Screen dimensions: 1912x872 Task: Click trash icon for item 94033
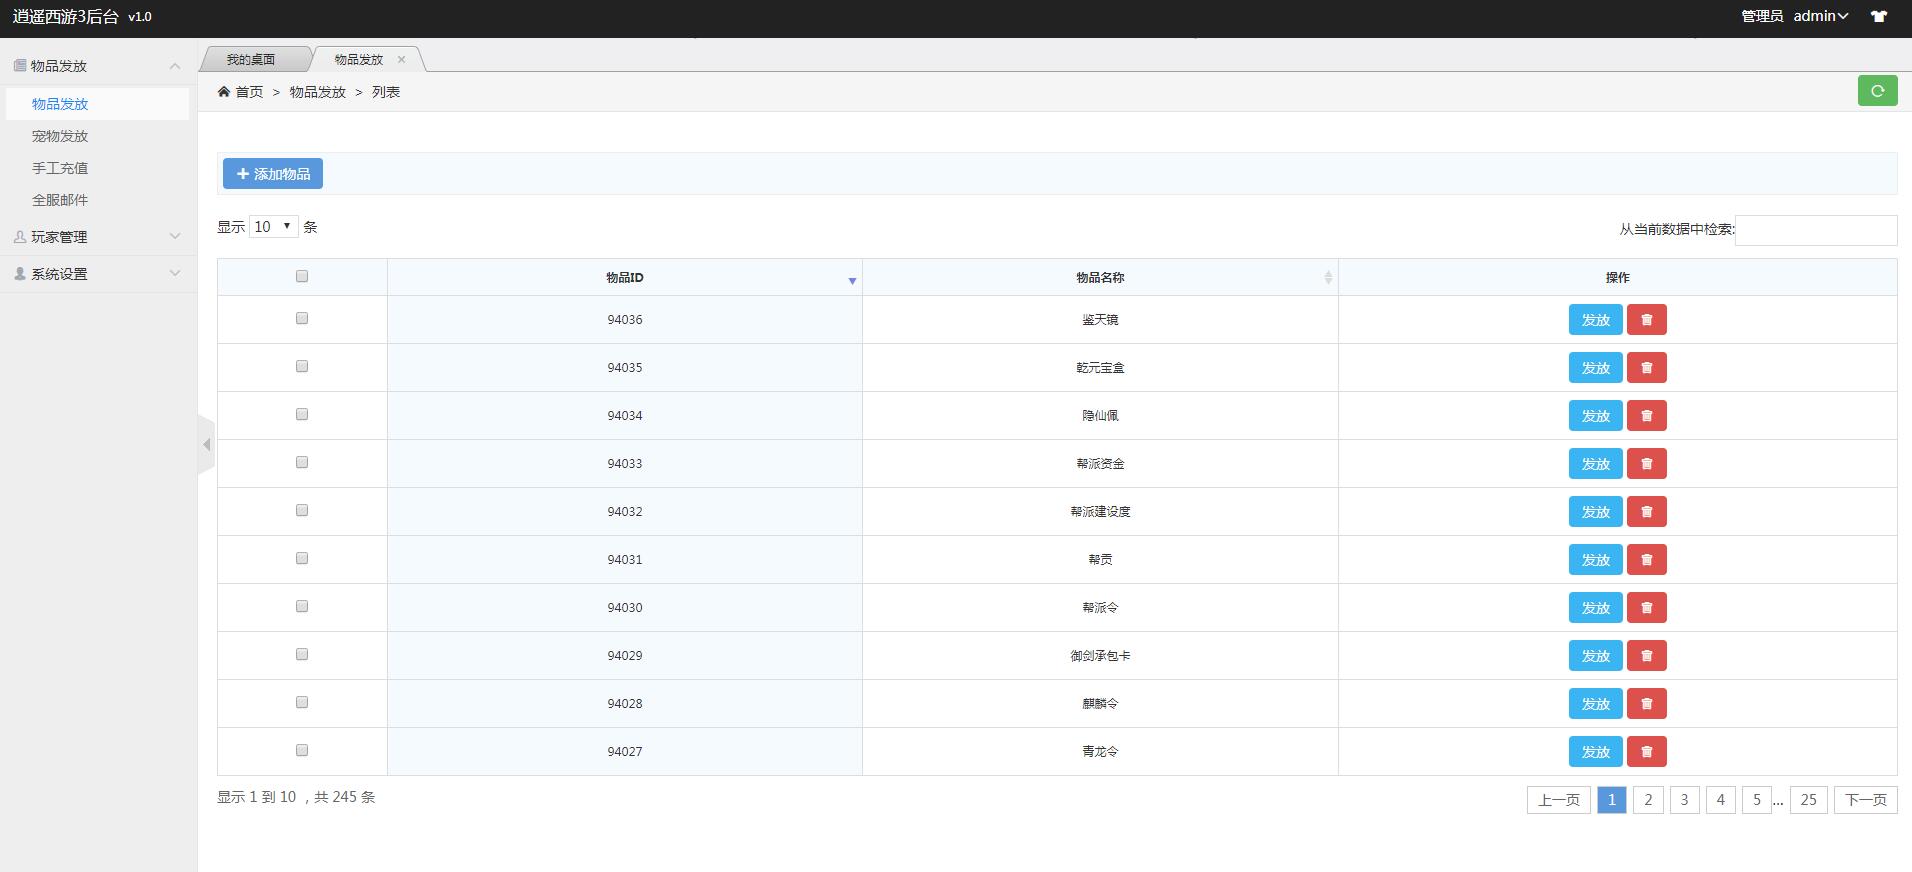(1646, 464)
